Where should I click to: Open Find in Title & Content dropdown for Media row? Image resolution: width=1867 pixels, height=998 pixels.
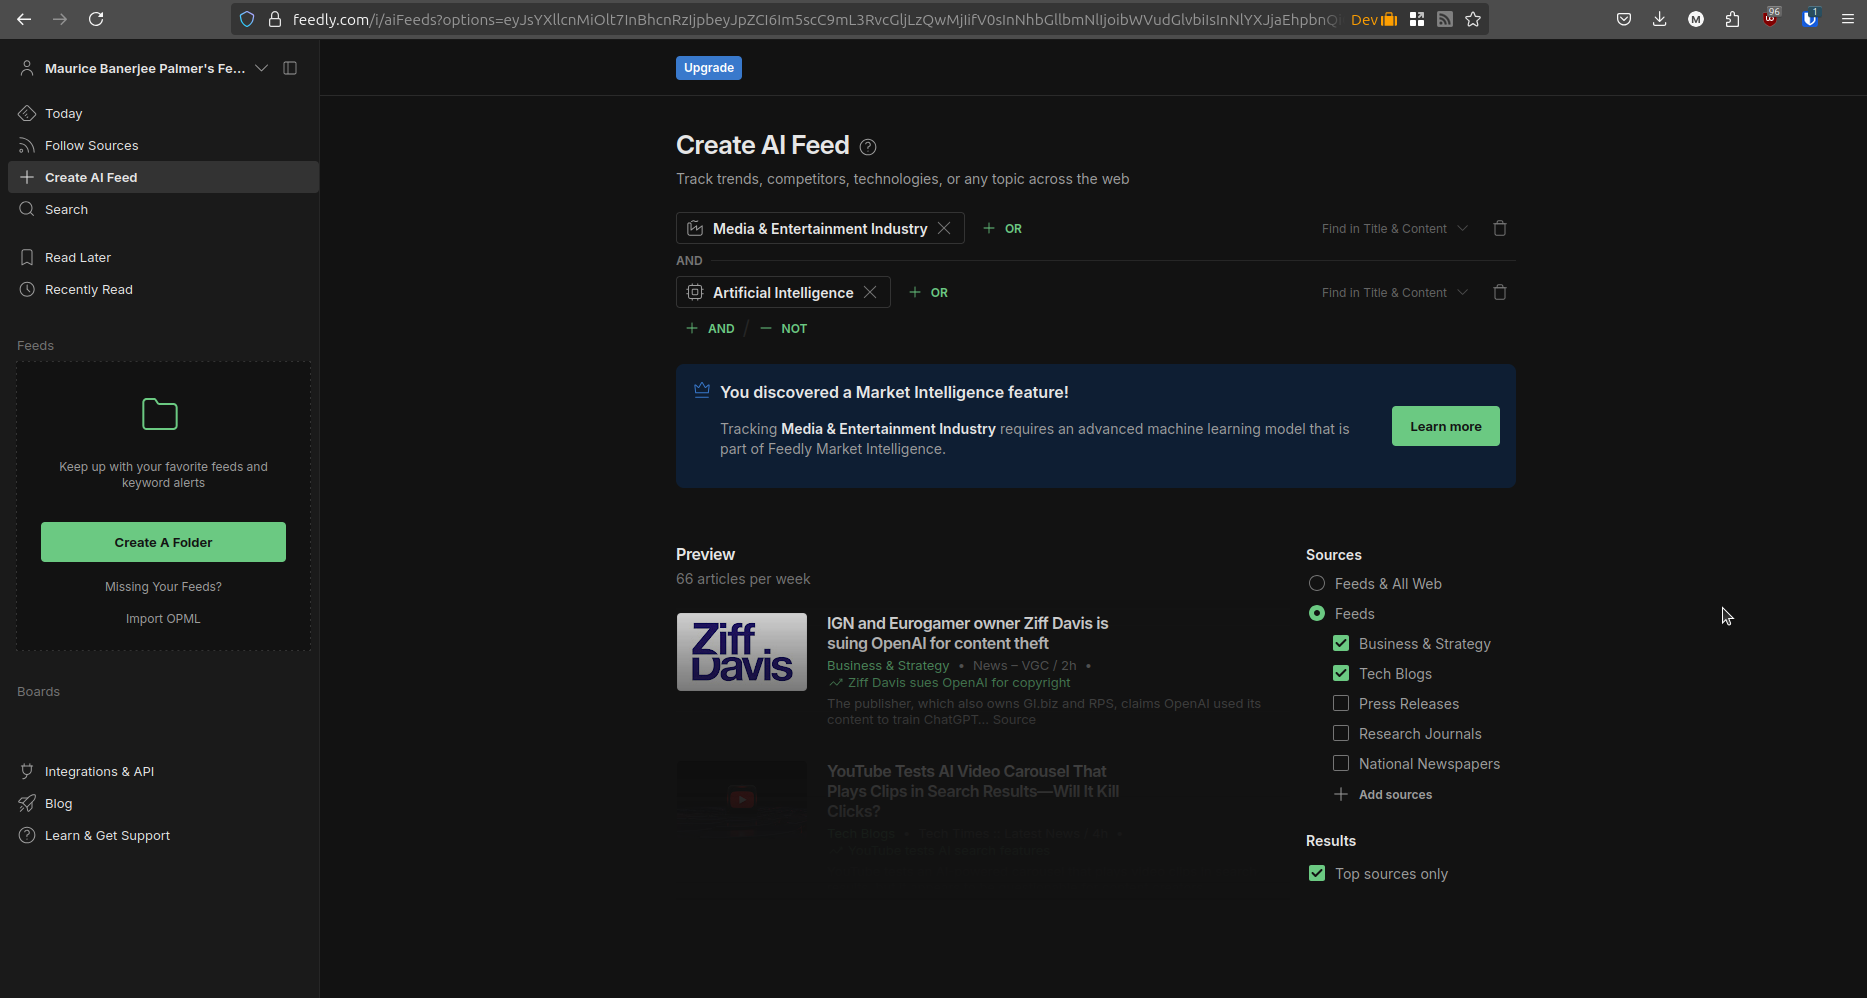pos(1394,229)
